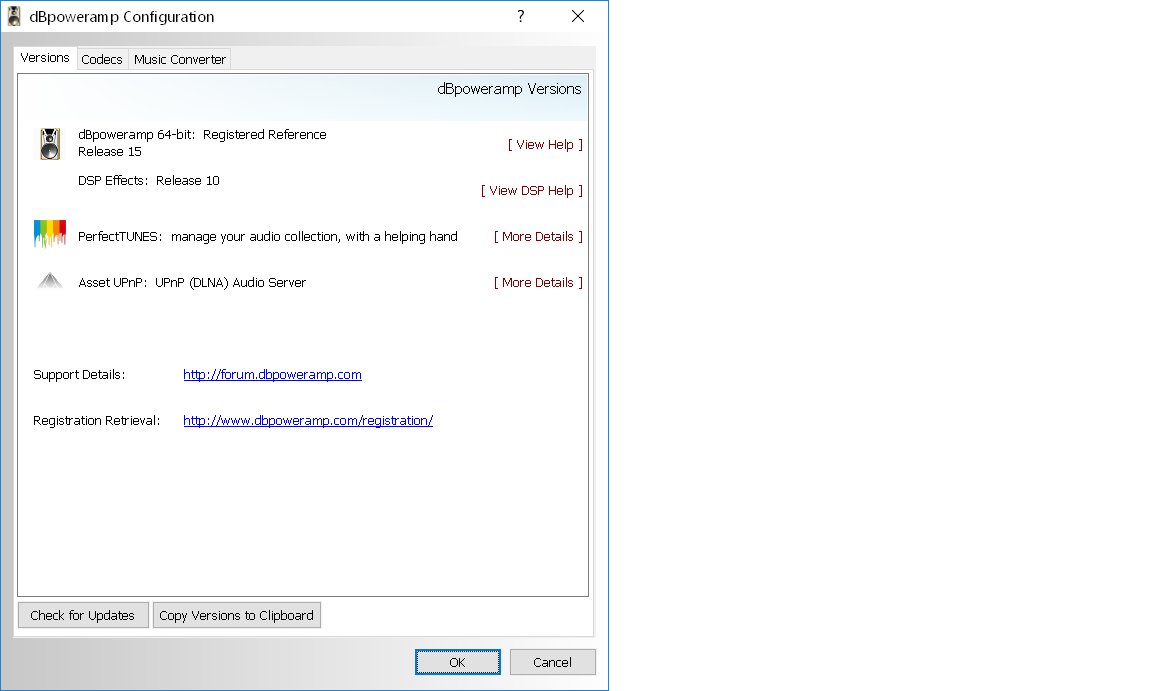Select the Versions tab
Image resolution: width=1152 pixels, height=691 pixels.
click(x=45, y=58)
